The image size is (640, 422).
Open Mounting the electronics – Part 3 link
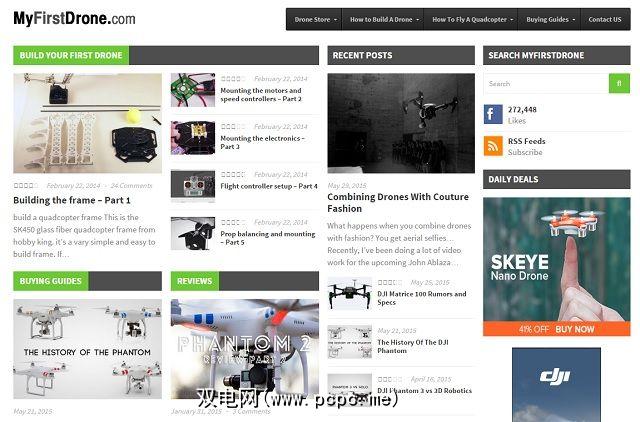click(262, 142)
